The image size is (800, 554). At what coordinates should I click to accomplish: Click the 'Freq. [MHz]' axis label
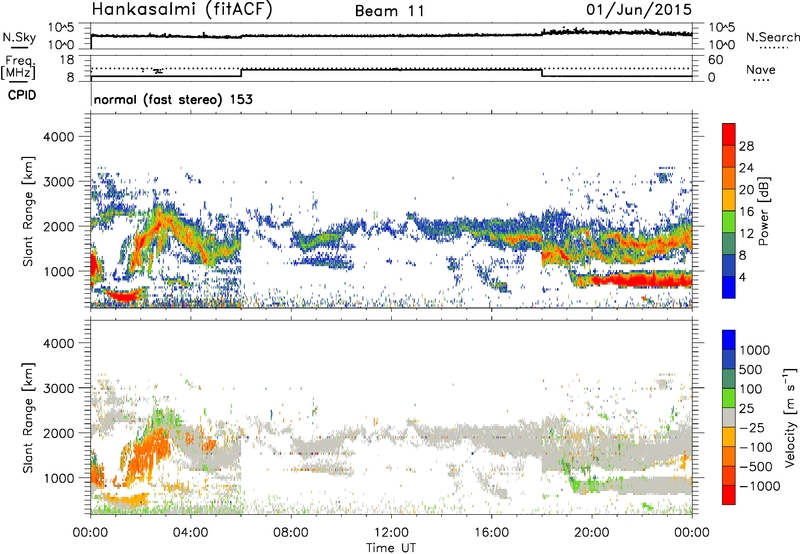coord(18,68)
